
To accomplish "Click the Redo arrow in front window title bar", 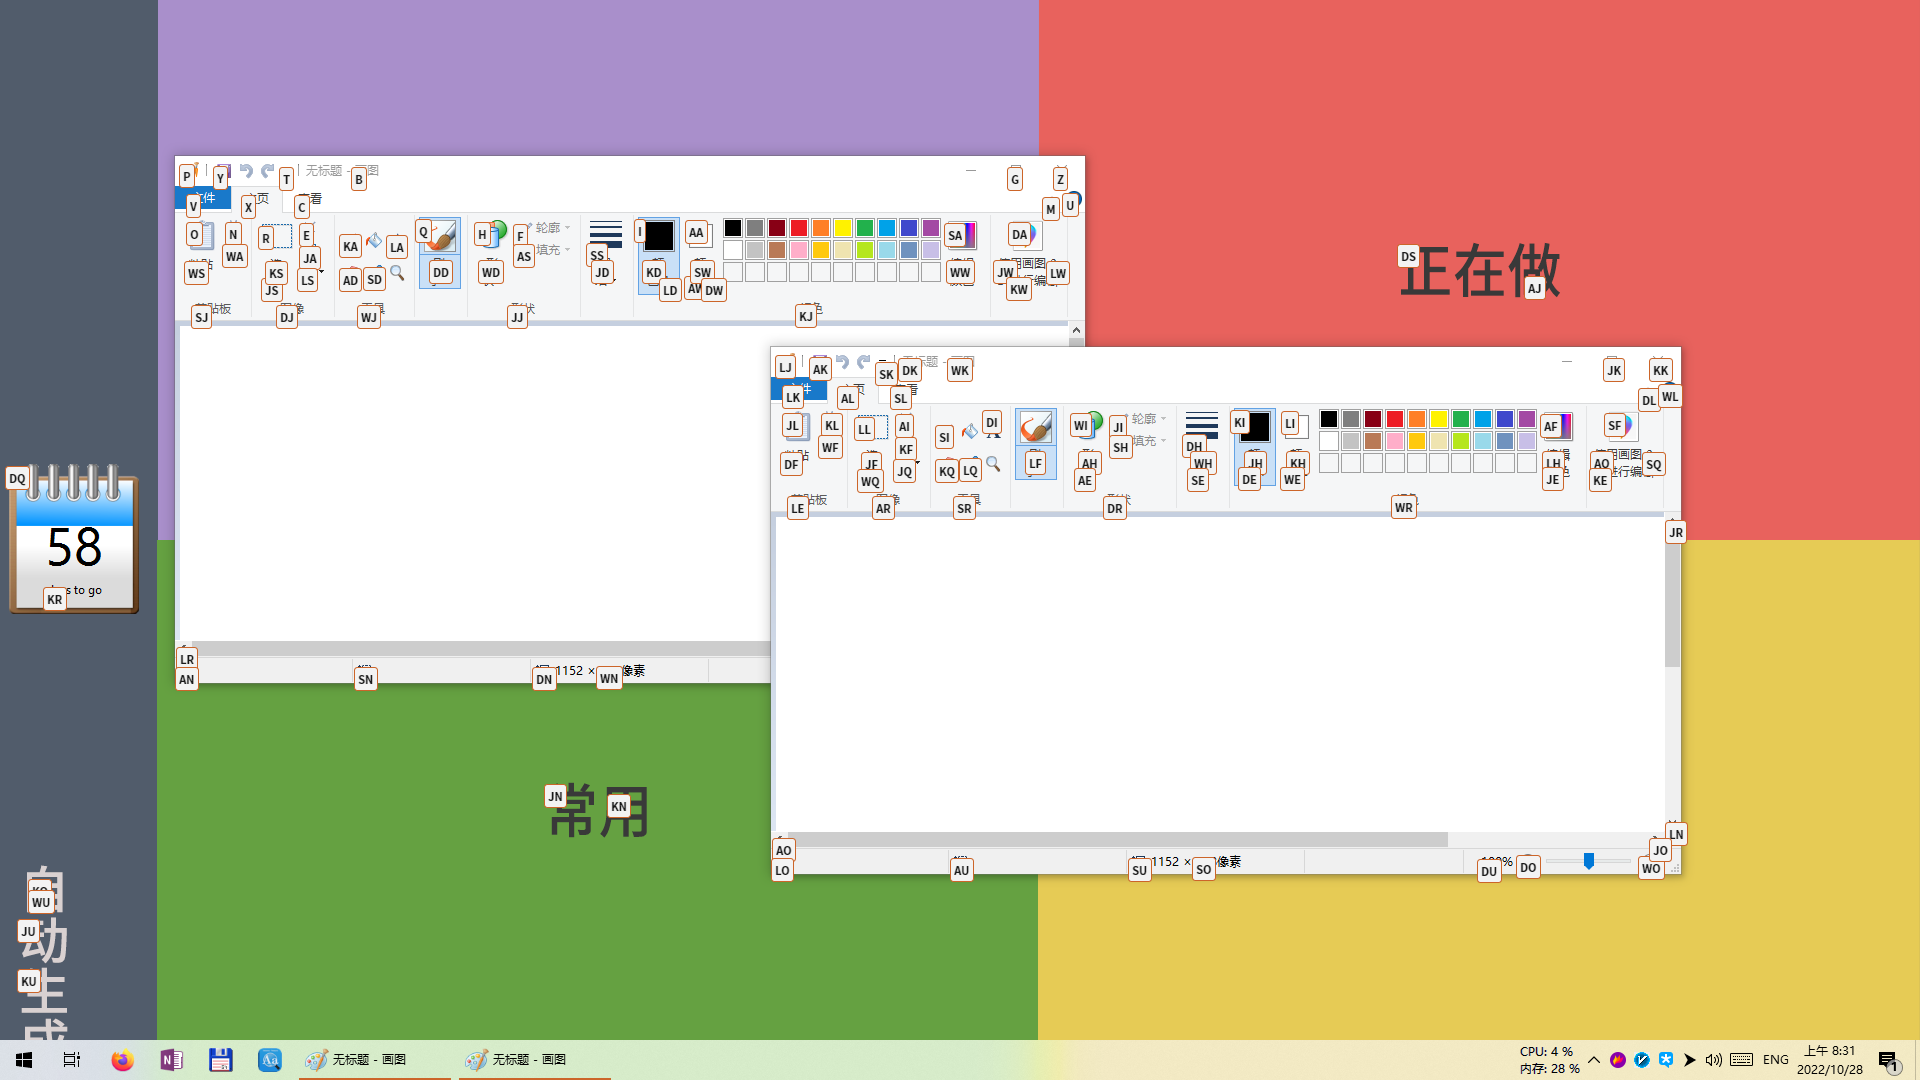I will coord(863,362).
